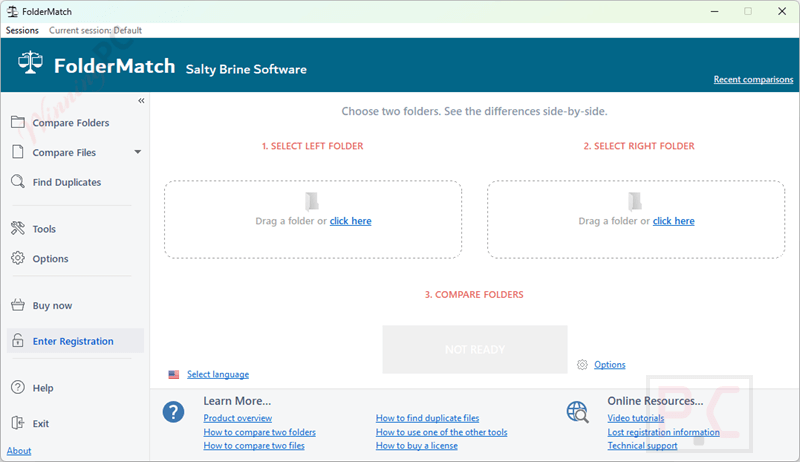Click 'Current session: Default' text
The height and width of the screenshot is (462, 800).
[95, 30]
